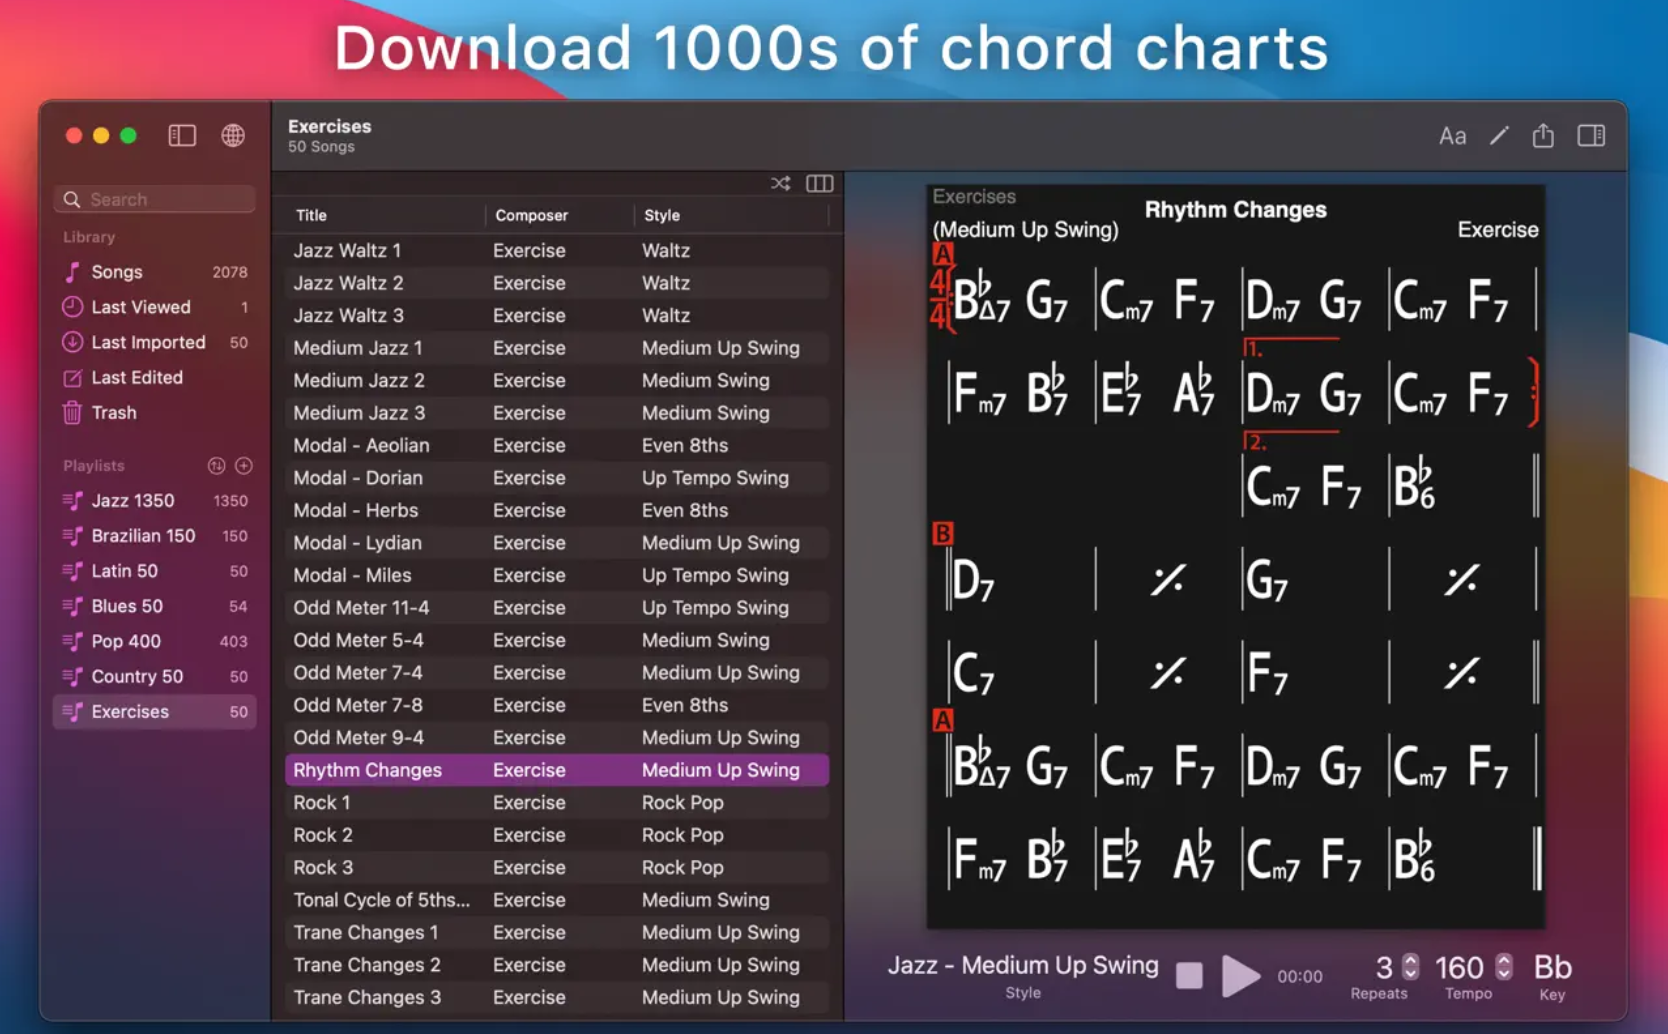Select the Jazz Waltz 2 song
1668x1034 pixels.
pyautogui.click(x=557, y=283)
